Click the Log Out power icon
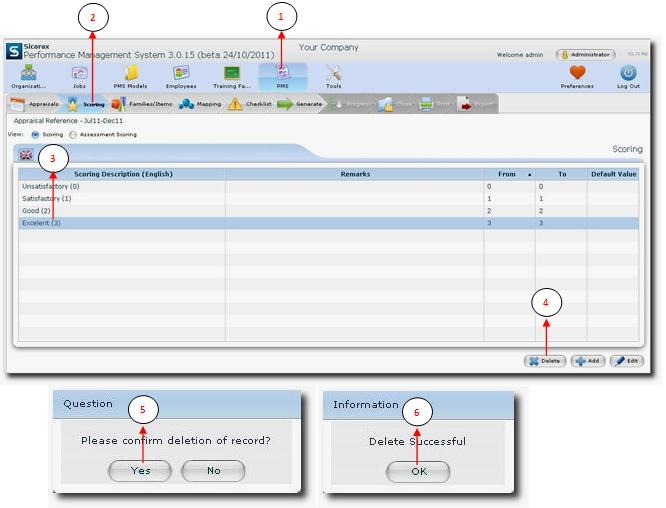This screenshot has height=508, width=666. coord(628,74)
